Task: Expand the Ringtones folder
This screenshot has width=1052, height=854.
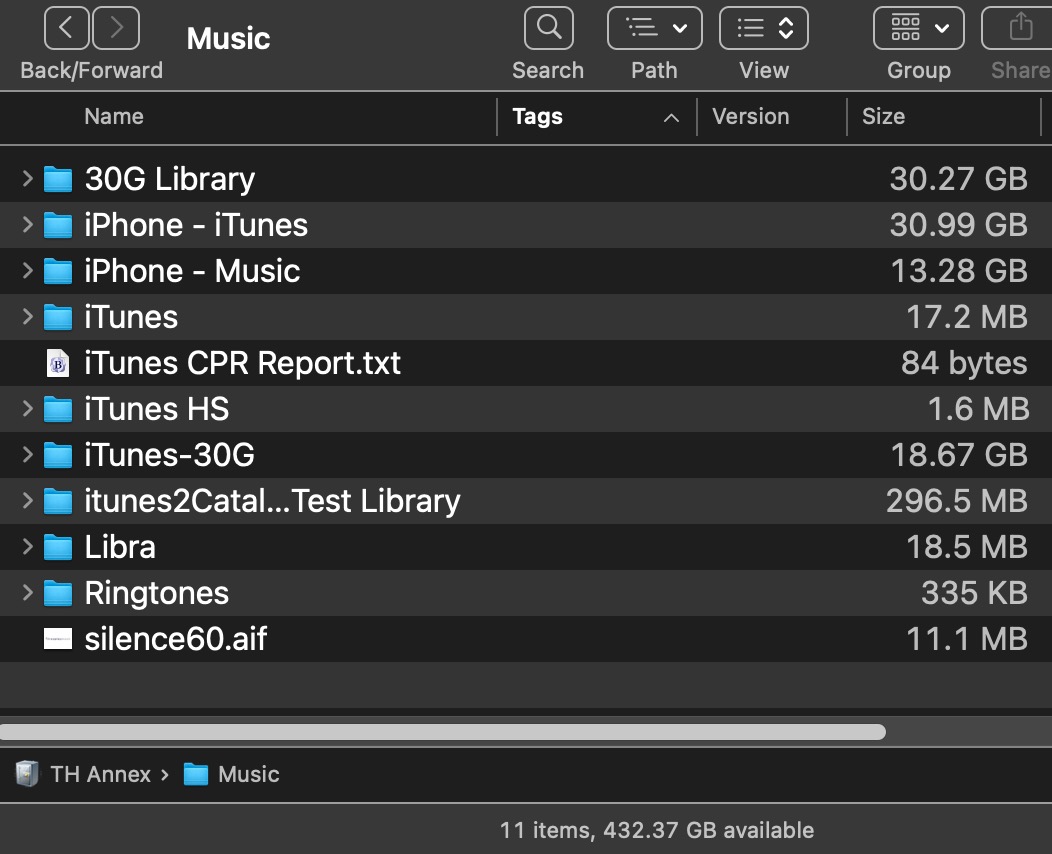Action: pyautogui.click(x=28, y=593)
